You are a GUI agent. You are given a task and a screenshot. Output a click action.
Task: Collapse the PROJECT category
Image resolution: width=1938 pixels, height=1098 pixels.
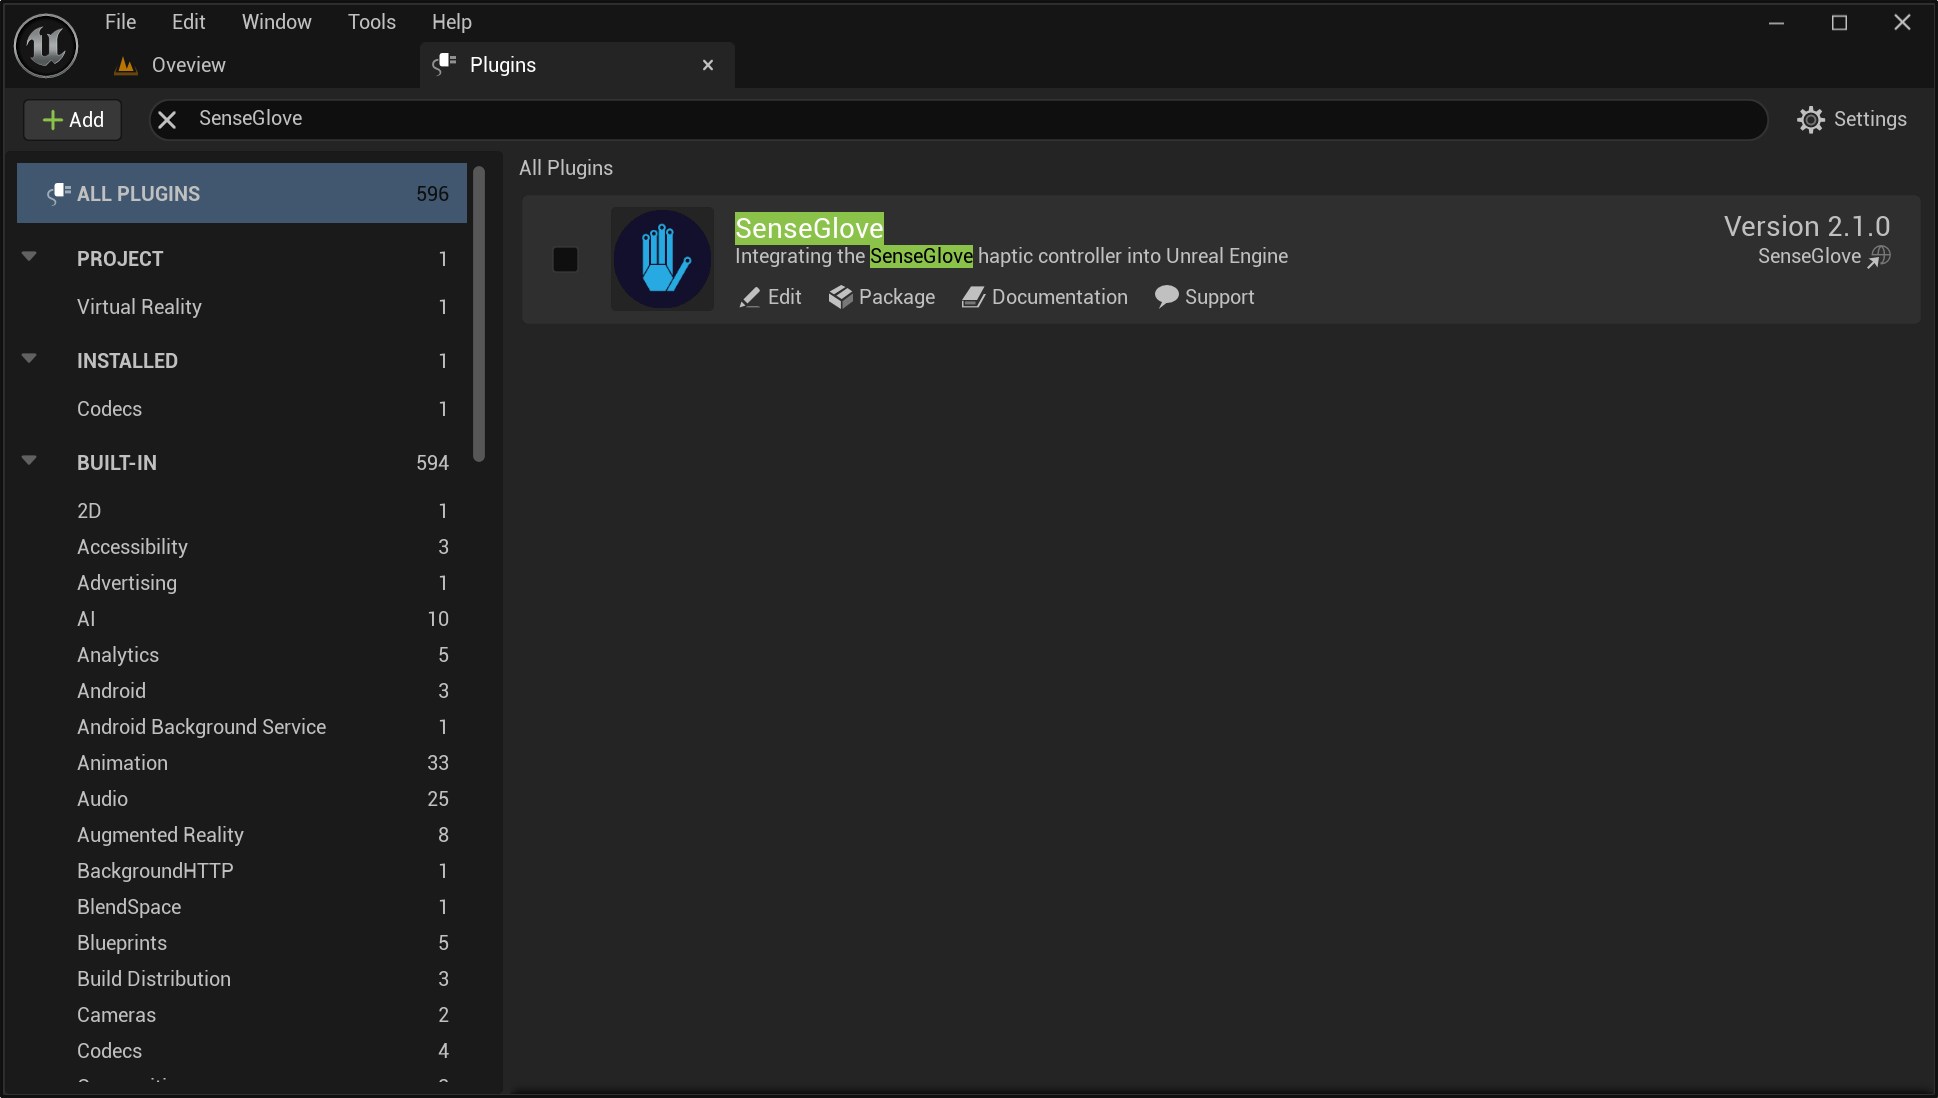(29, 257)
